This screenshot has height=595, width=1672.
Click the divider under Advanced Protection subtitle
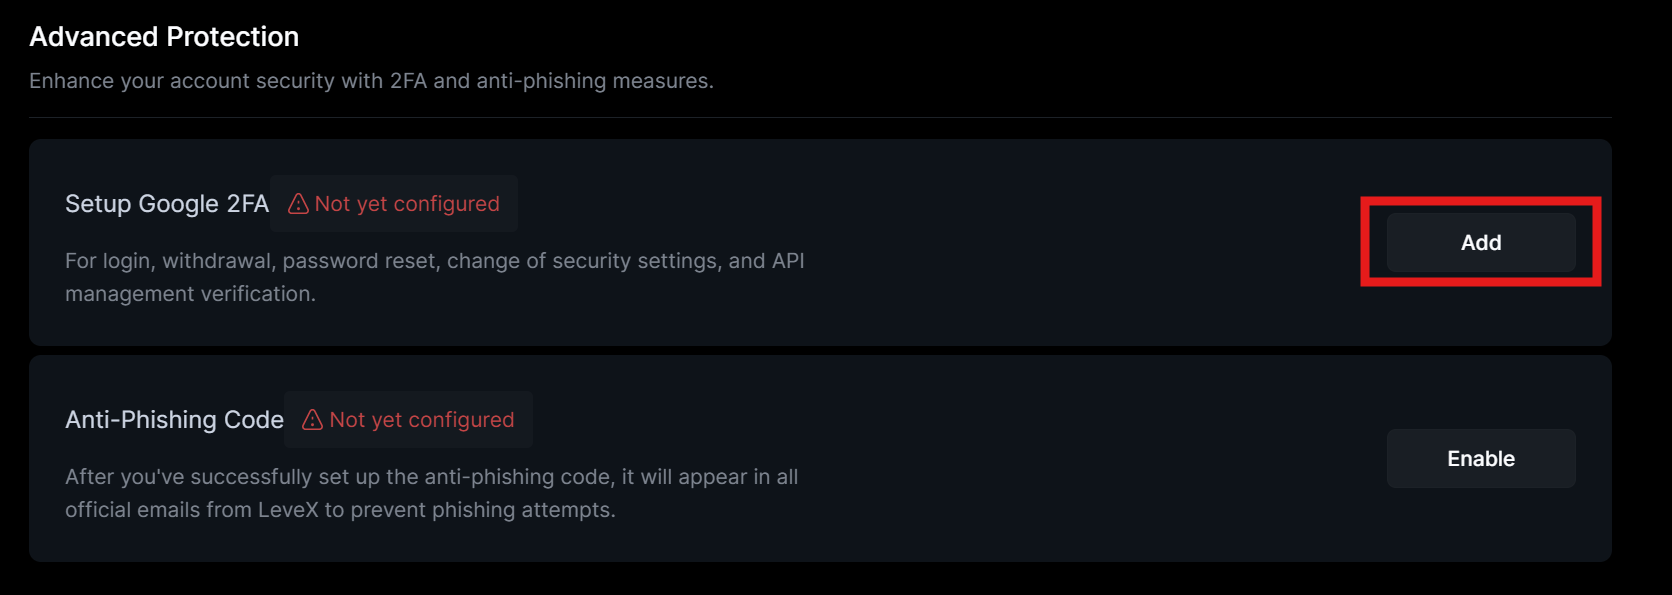pyautogui.click(x=820, y=118)
